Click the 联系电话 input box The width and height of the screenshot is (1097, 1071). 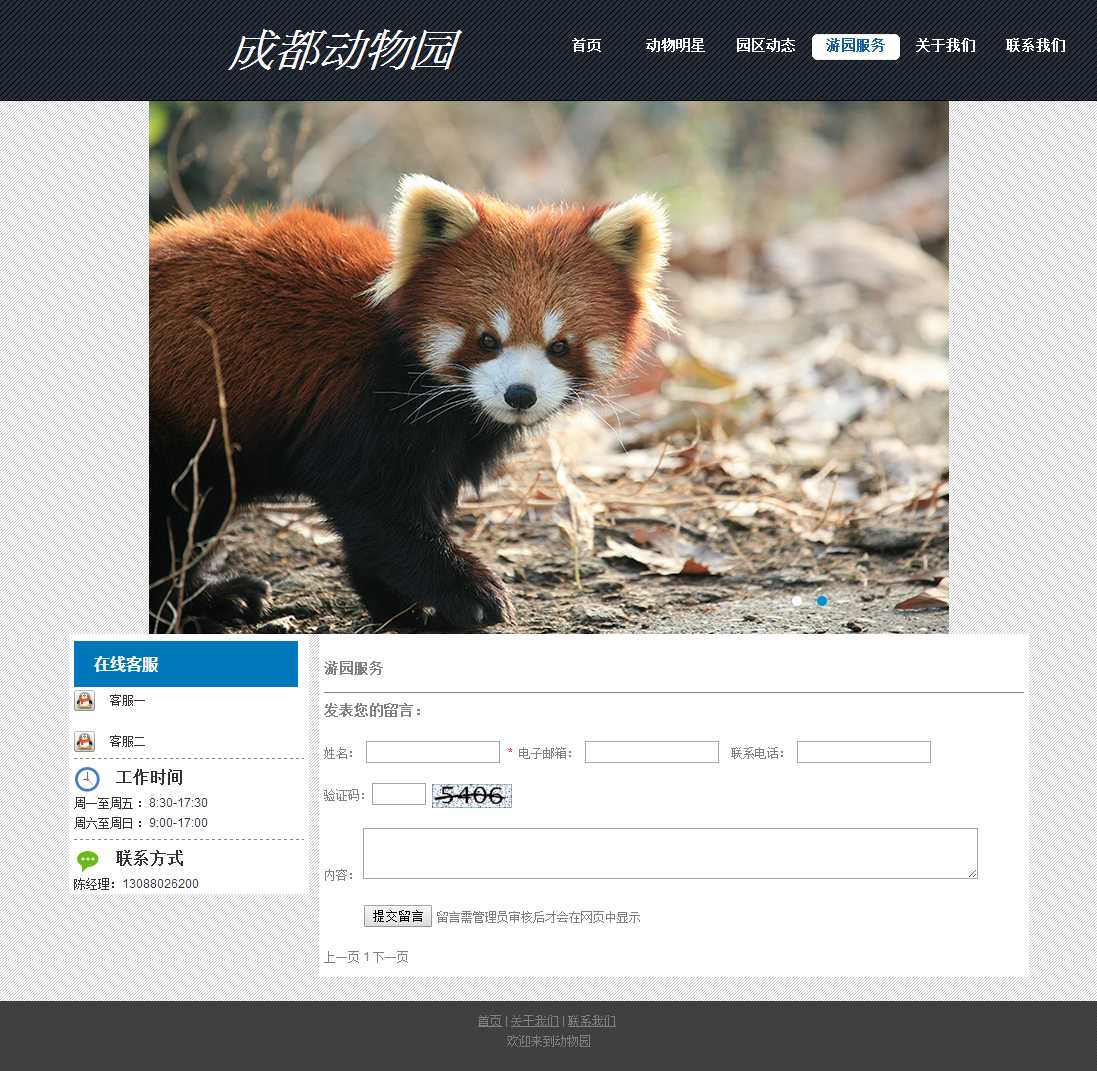[x=863, y=752]
